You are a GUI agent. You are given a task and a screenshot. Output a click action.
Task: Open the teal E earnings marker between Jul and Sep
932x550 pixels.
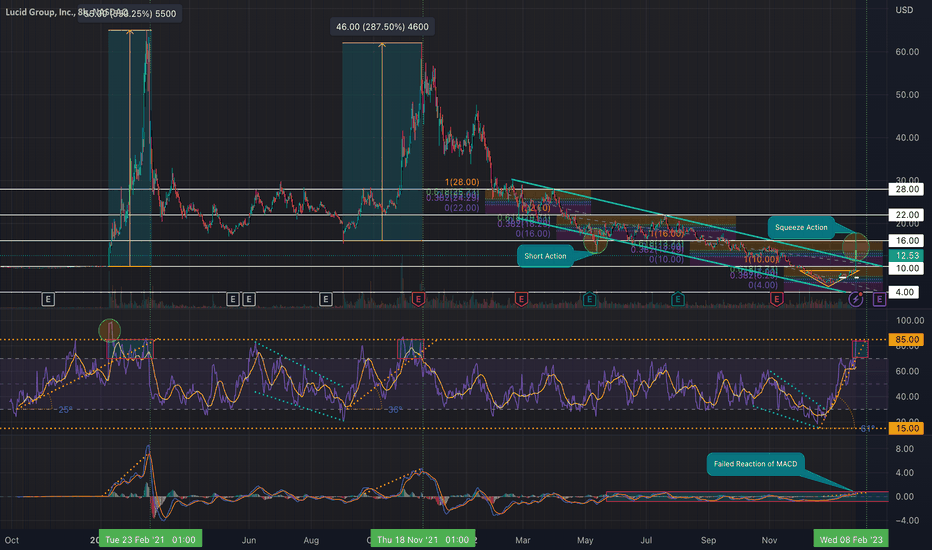pyautogui.click(x=678, y=299)
